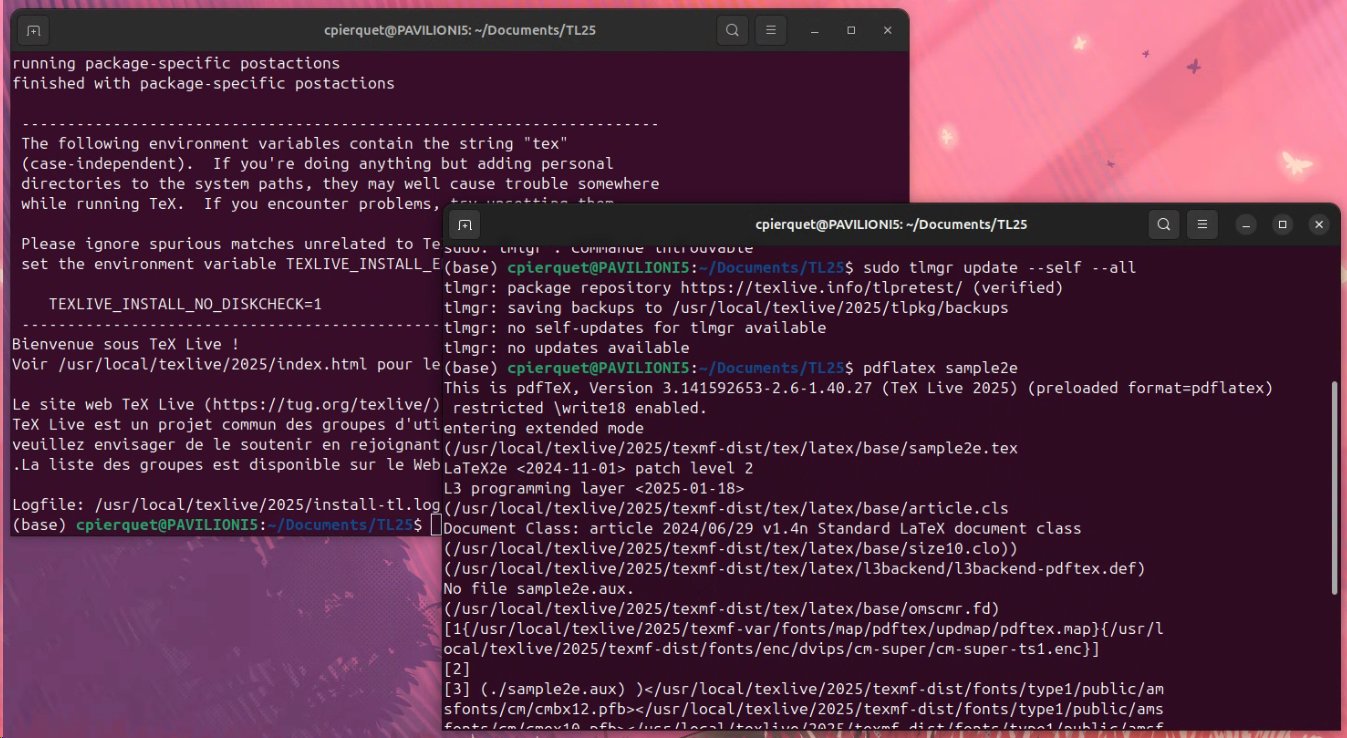
Task: Click the size10.clo path line
Action: click(x=730, y=548)
